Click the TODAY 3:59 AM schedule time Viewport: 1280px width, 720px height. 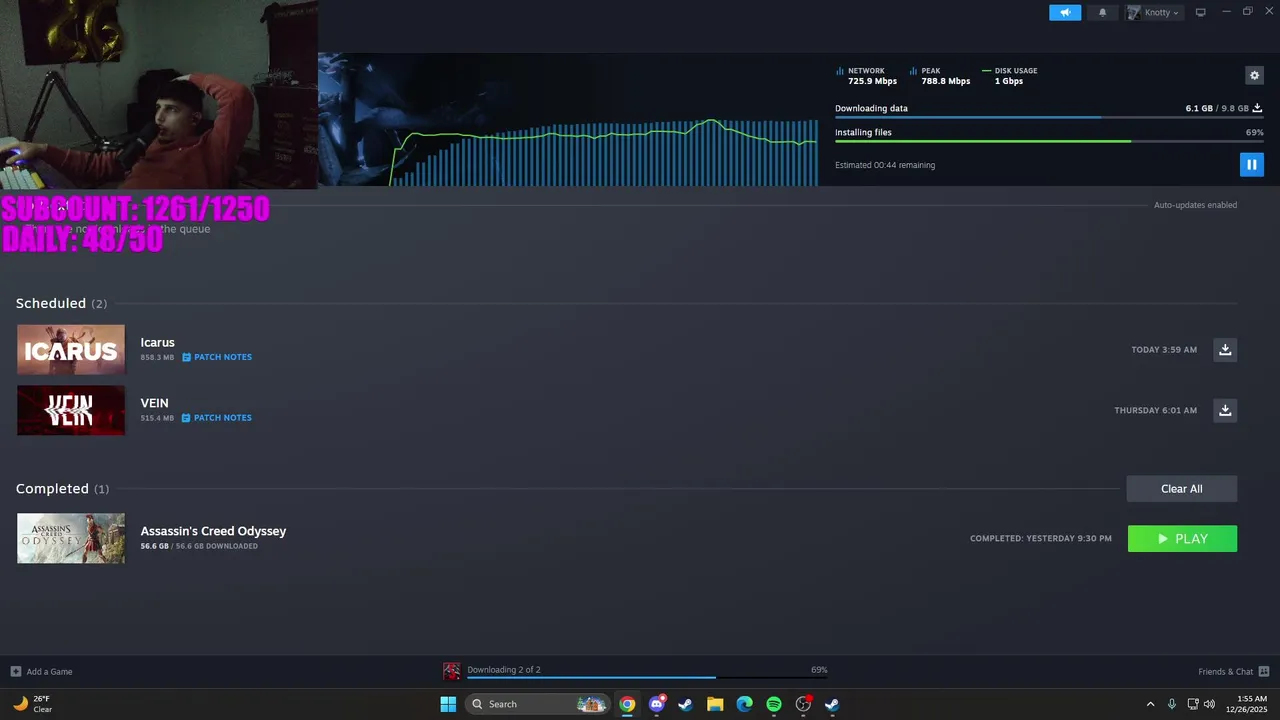tap(1164, 350)
